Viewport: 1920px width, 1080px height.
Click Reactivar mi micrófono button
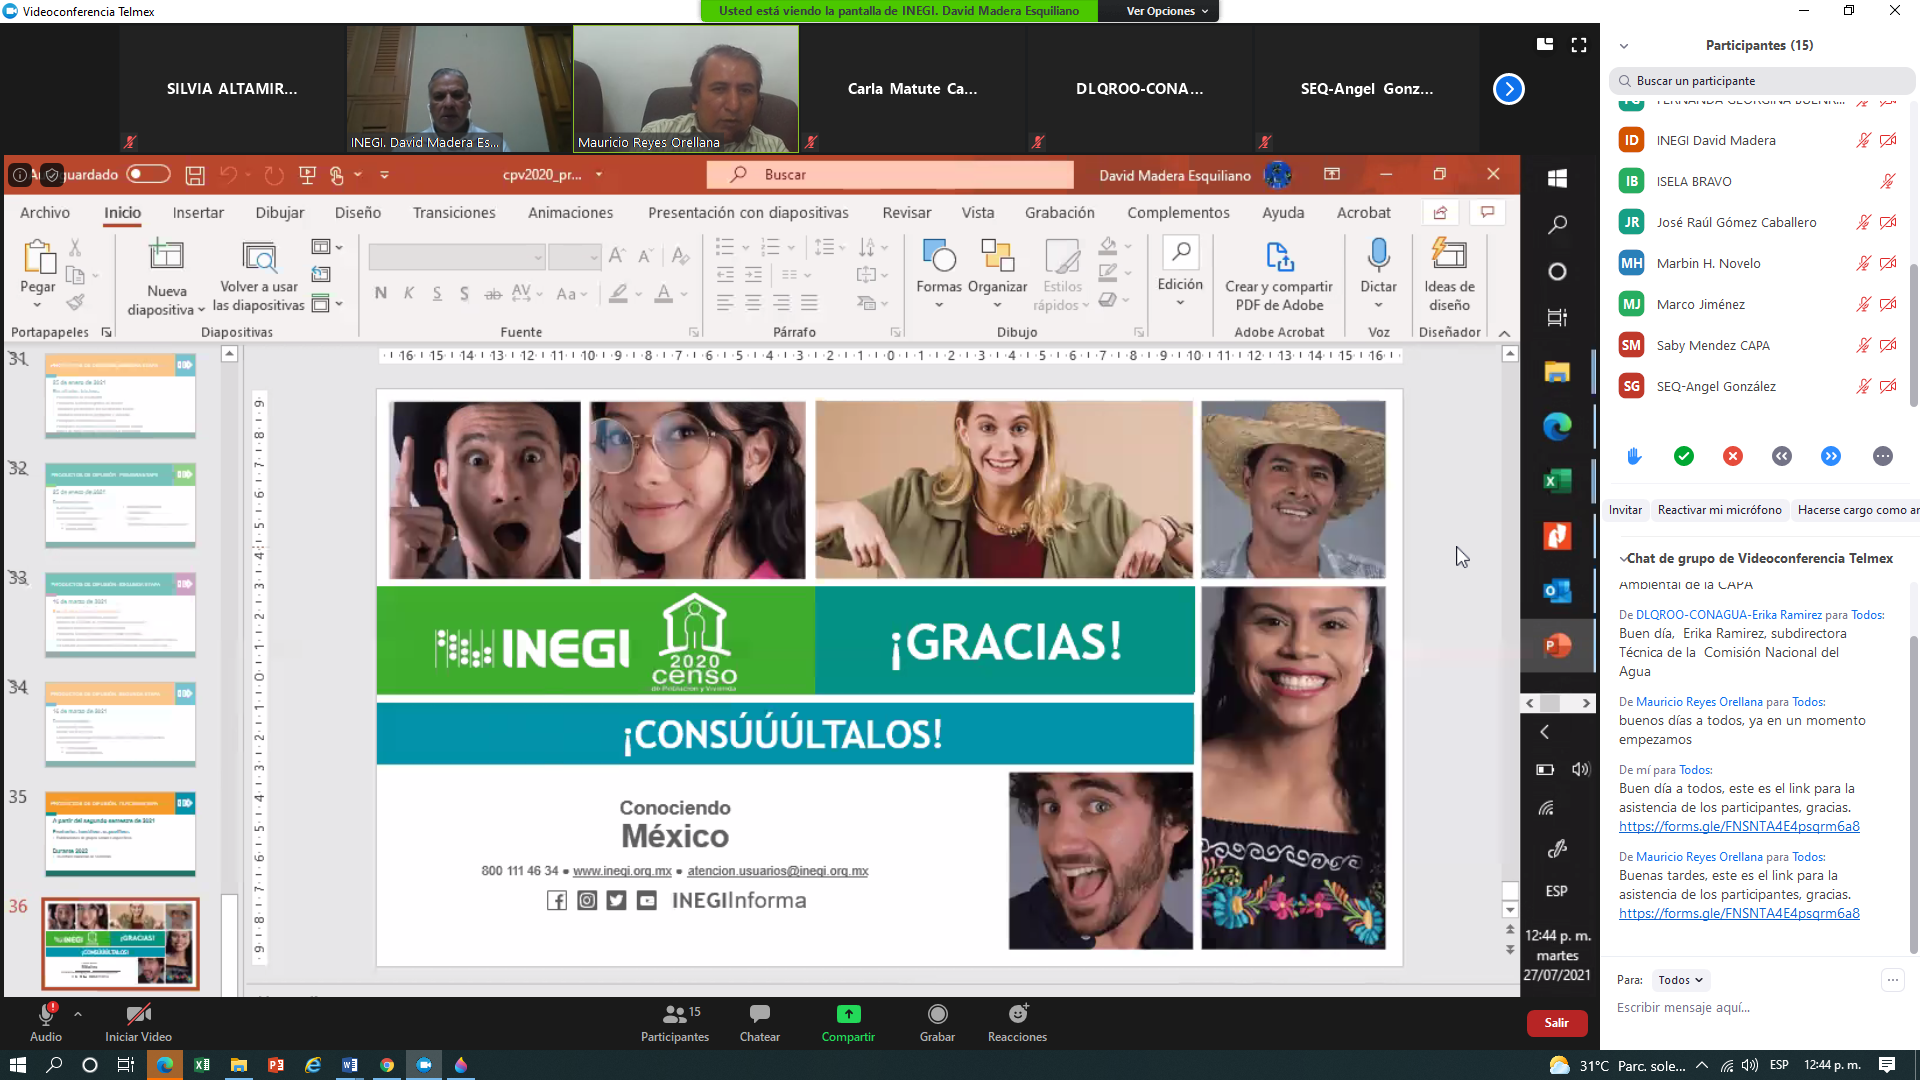point(1720,510)
